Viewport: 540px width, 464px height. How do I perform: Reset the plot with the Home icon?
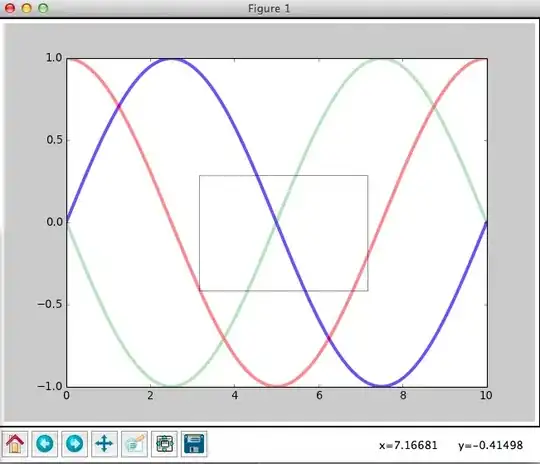(15, 444)
